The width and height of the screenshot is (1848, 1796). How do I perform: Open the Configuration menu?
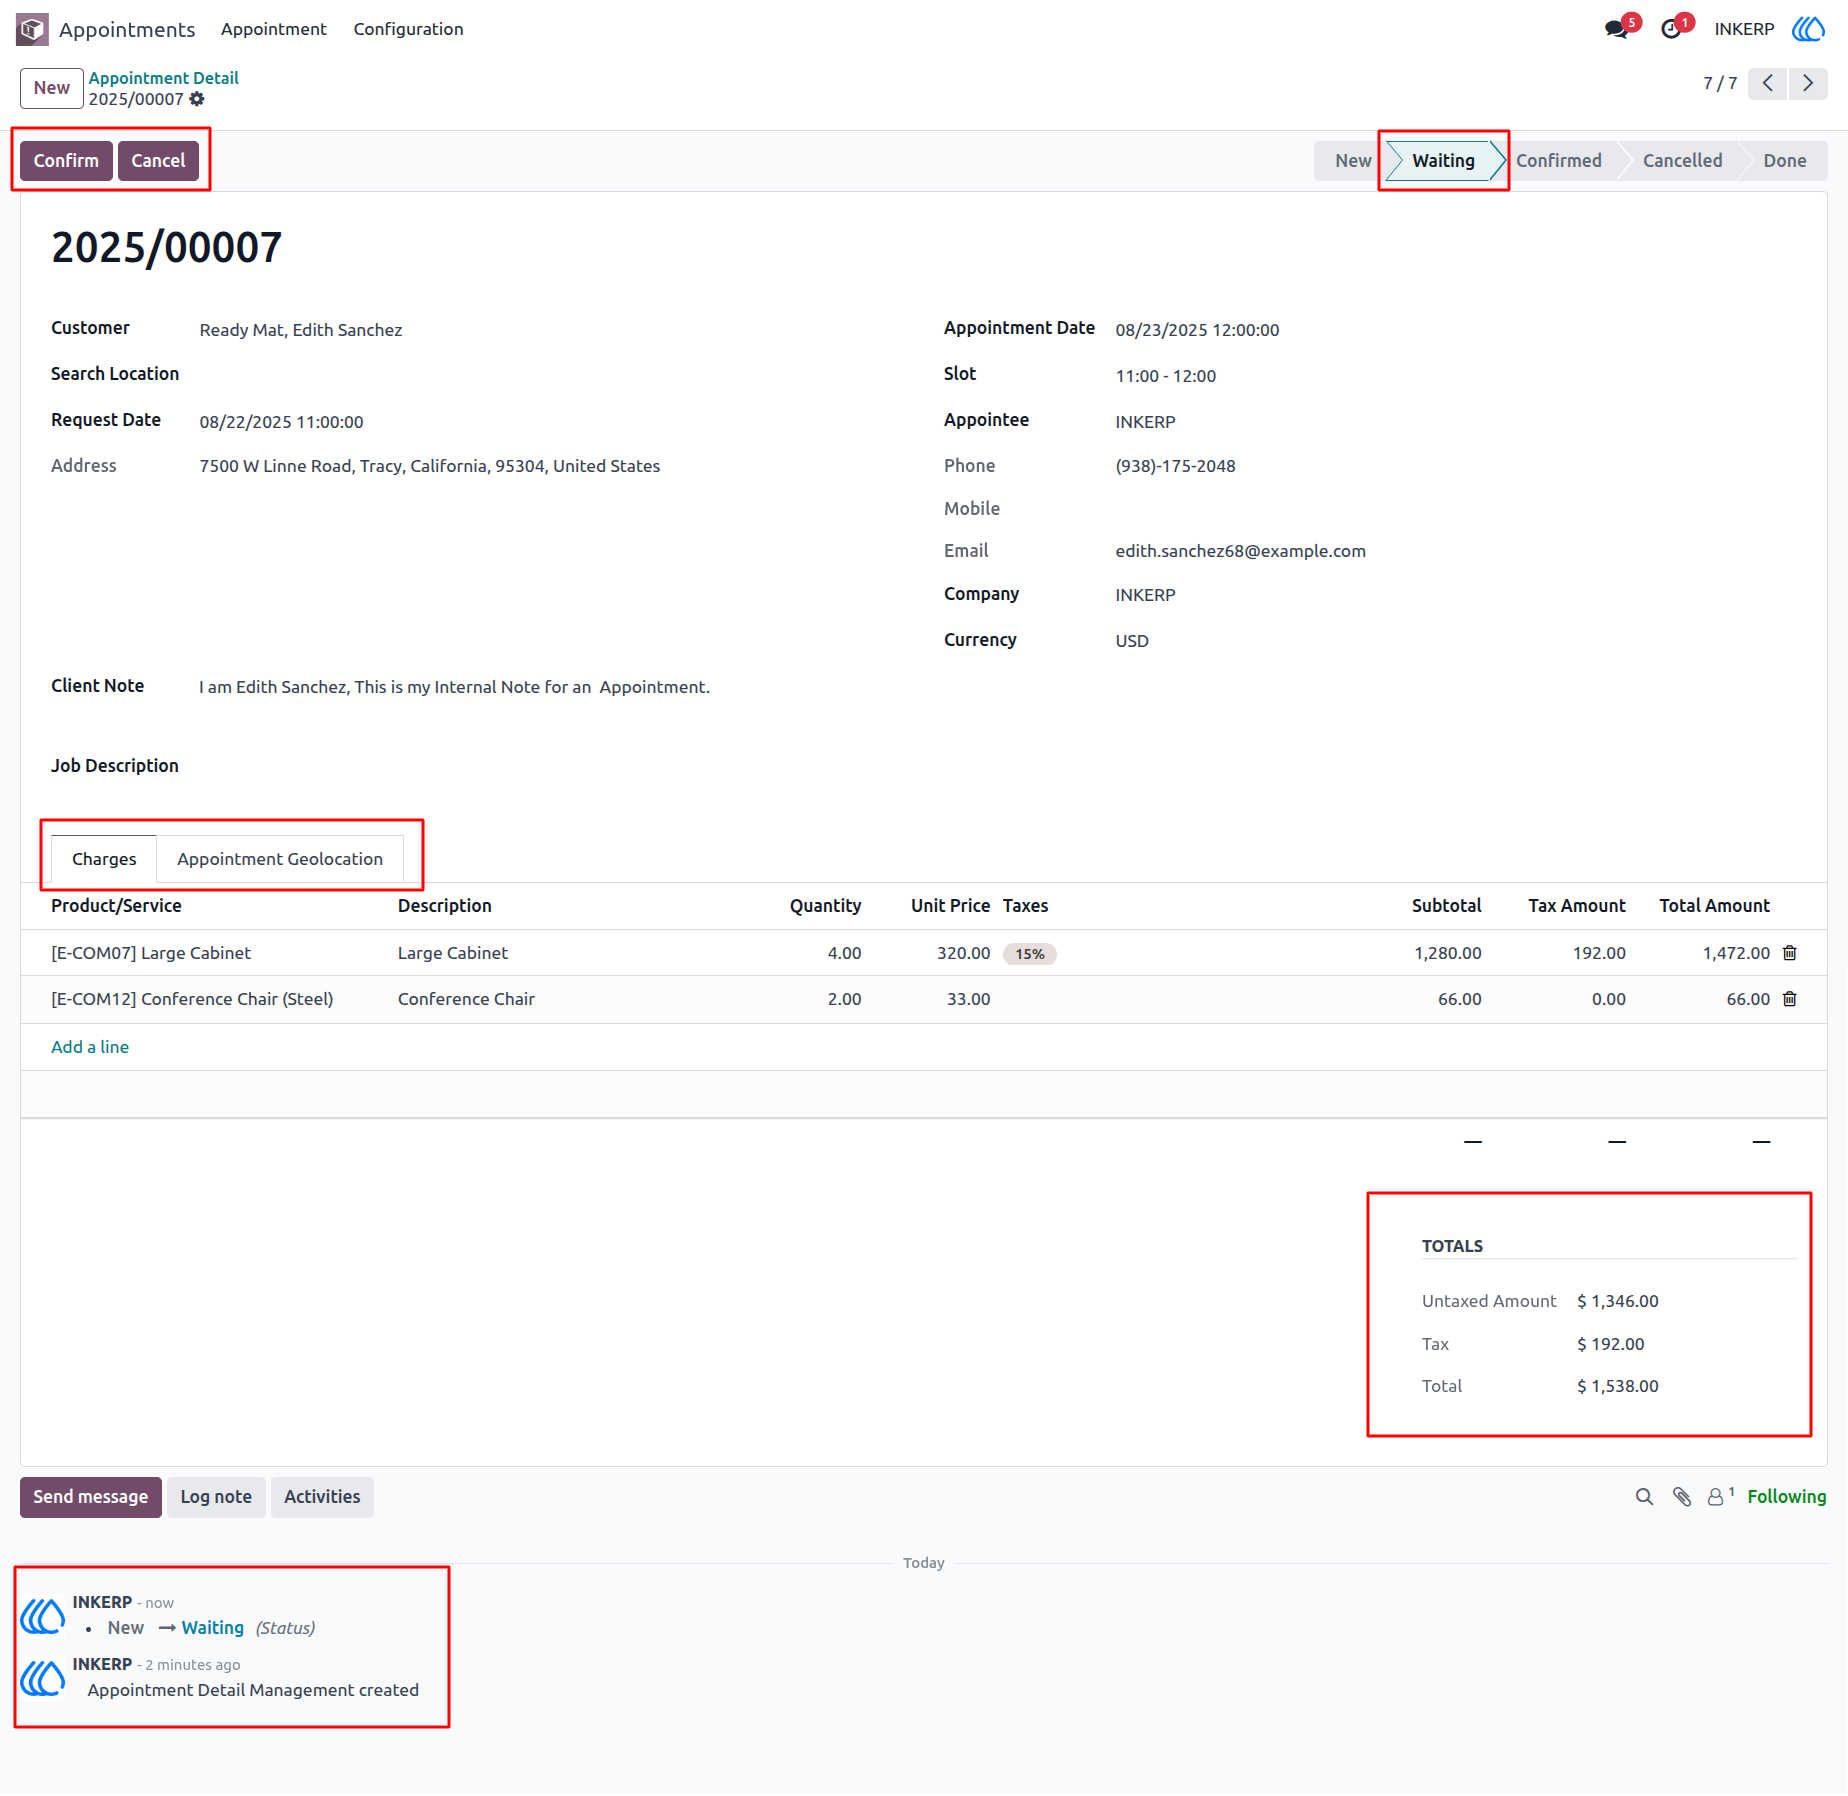coord(408,29)
